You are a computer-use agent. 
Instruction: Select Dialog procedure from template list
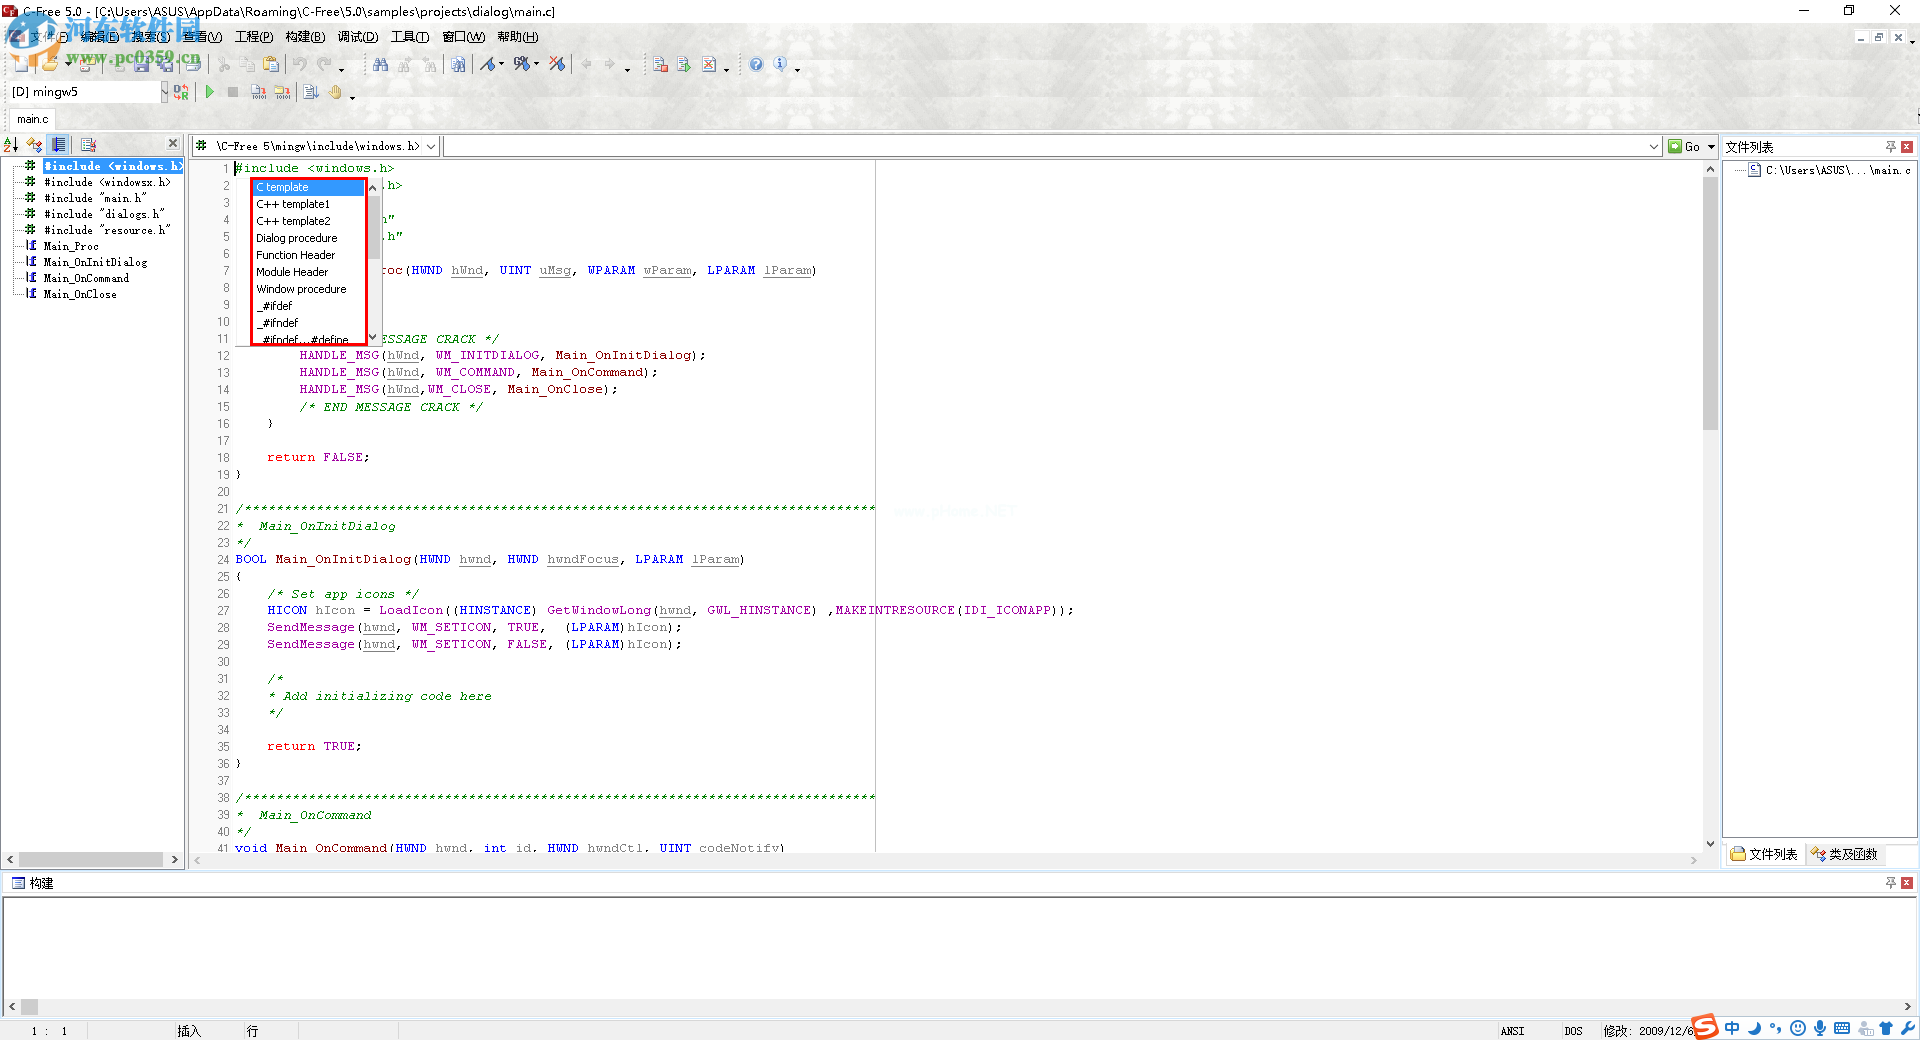(x=297, y=238)
